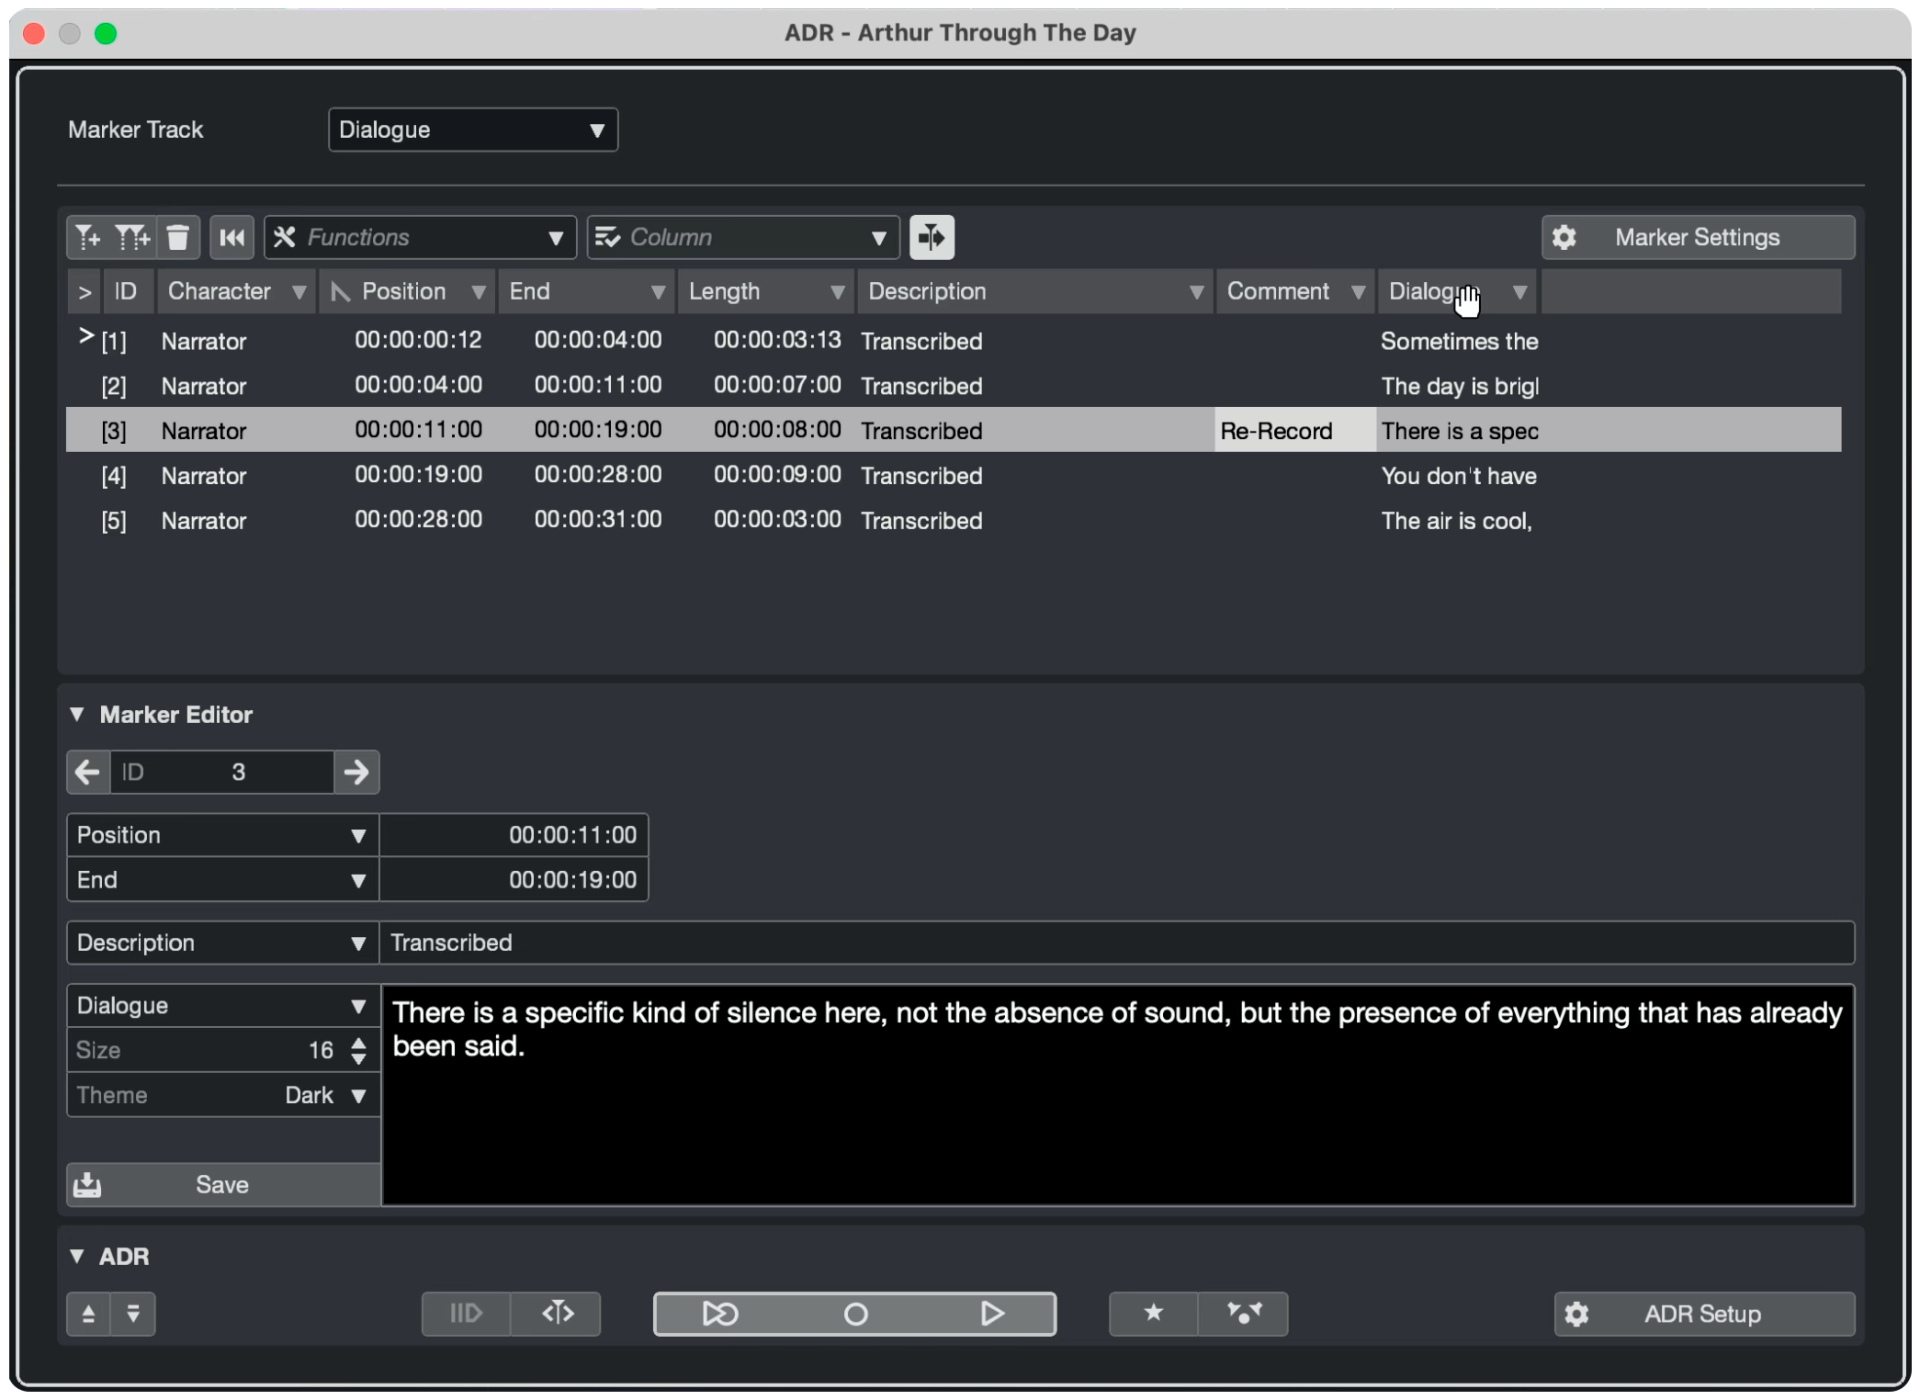Click the Save button
The width and height of the screenshot is (1920, 1400).
click(x=222, y=1185)
